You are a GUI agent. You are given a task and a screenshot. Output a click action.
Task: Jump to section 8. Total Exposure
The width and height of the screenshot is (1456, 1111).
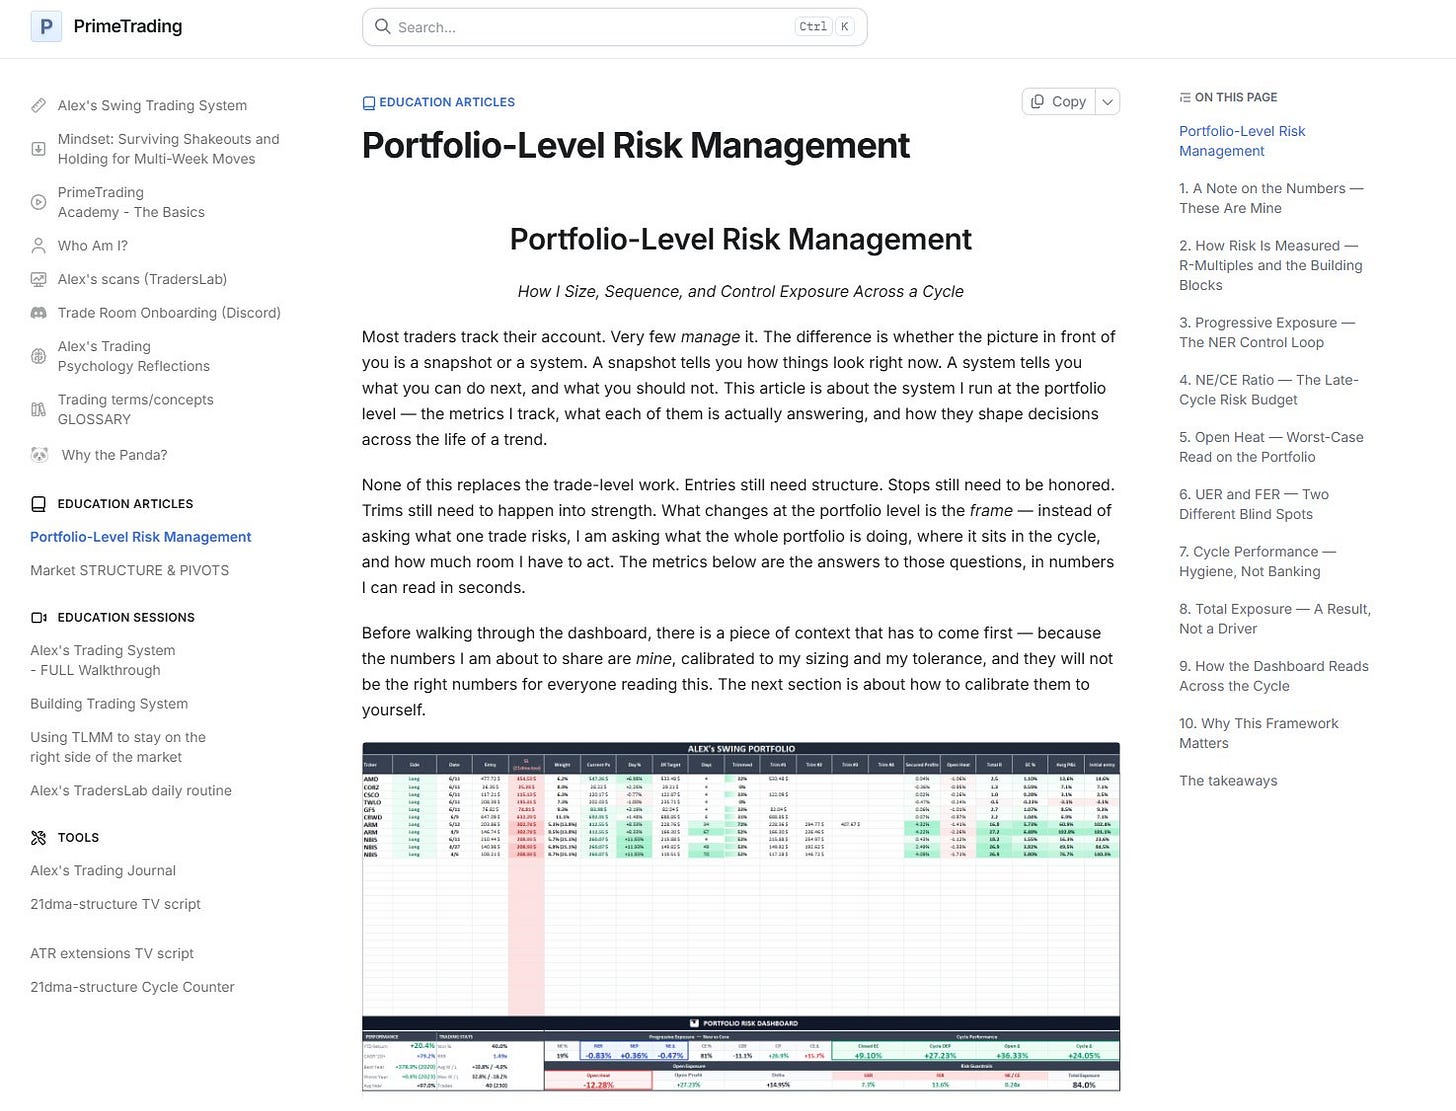(x=1275, y=618)
